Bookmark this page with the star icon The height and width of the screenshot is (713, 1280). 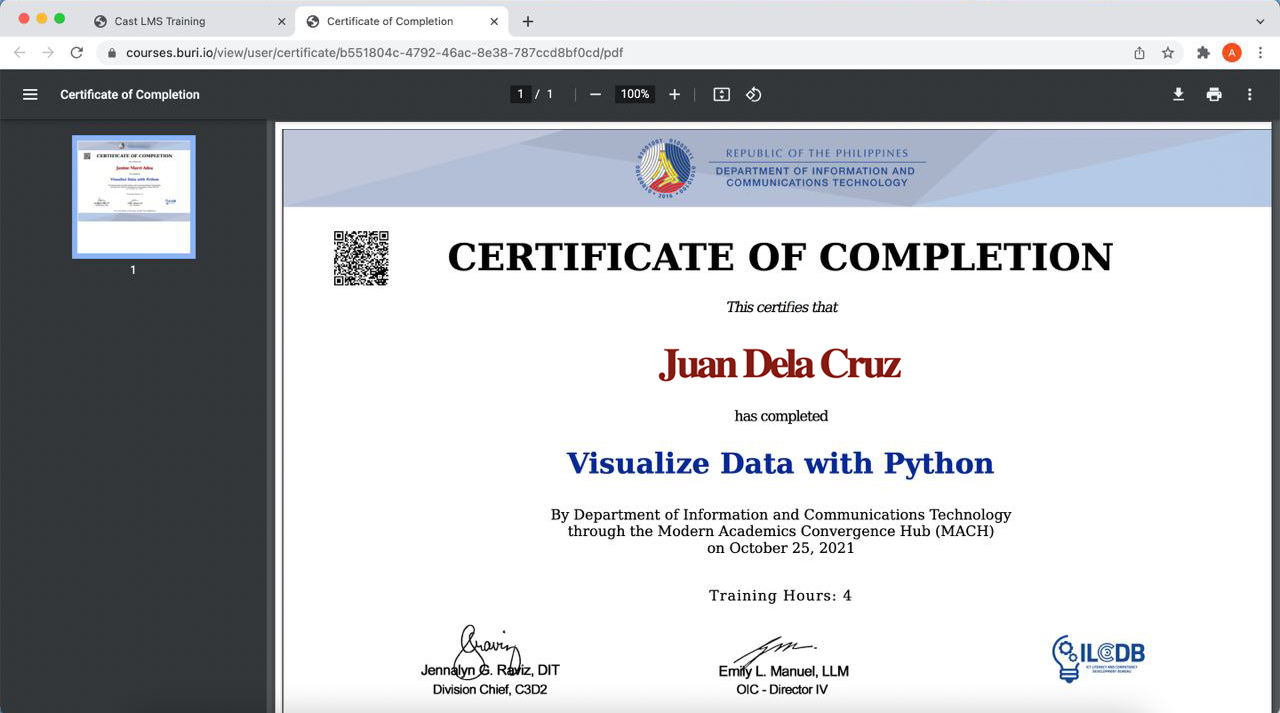click(1168, 53)
